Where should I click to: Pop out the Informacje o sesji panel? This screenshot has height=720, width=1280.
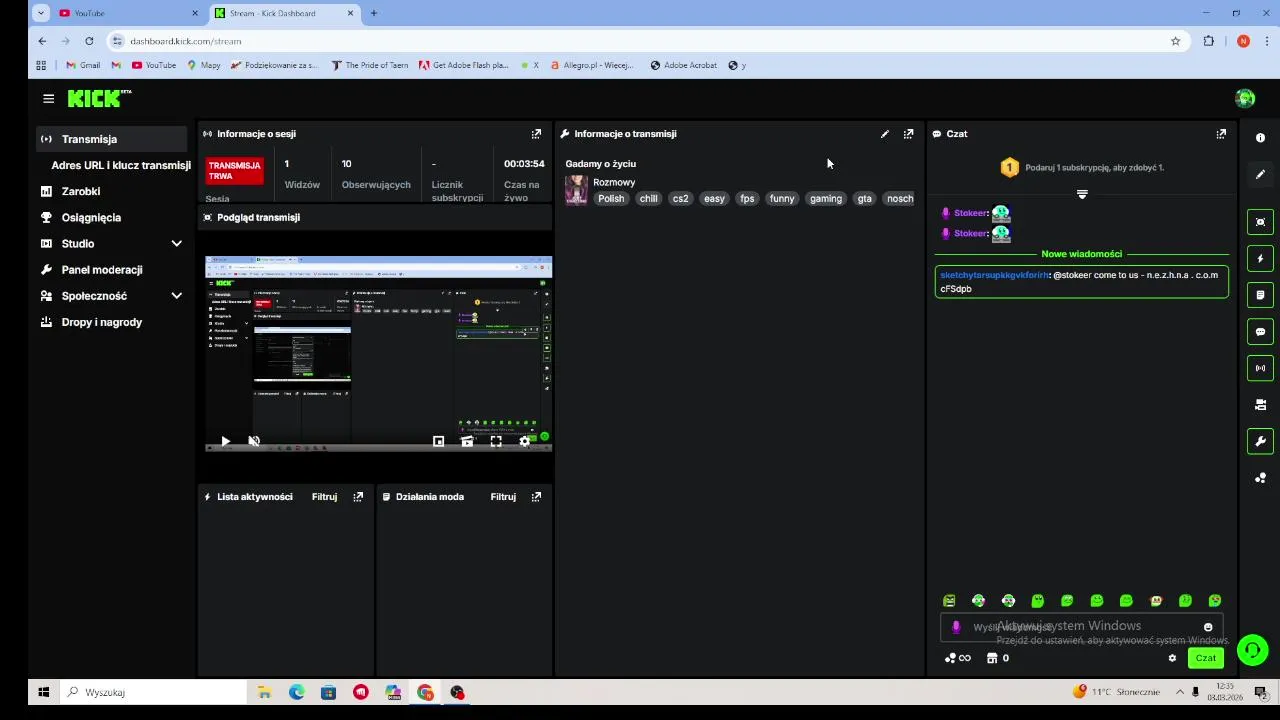pyautogui.click(x=536, y=134)
